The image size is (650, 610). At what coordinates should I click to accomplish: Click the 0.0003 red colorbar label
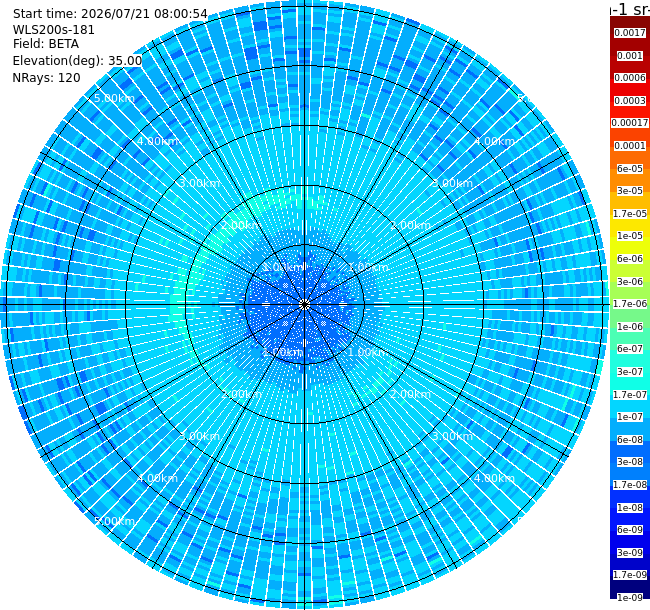[x=630, y=101]
